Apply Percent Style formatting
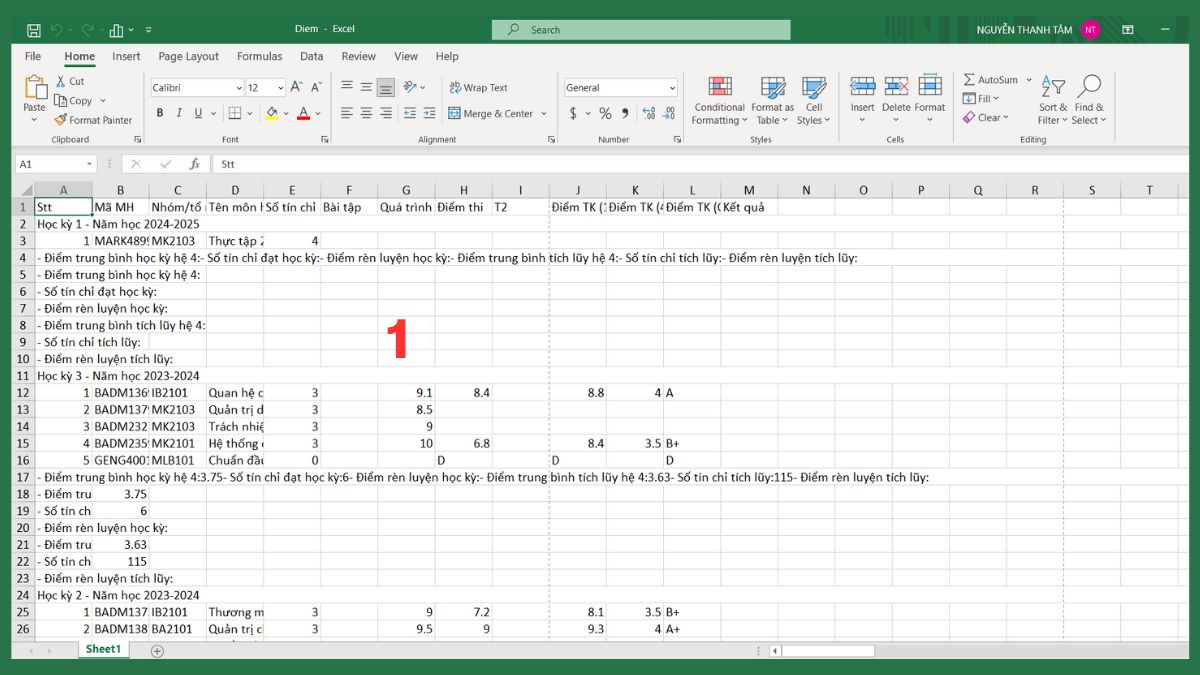 pos(605,114)
